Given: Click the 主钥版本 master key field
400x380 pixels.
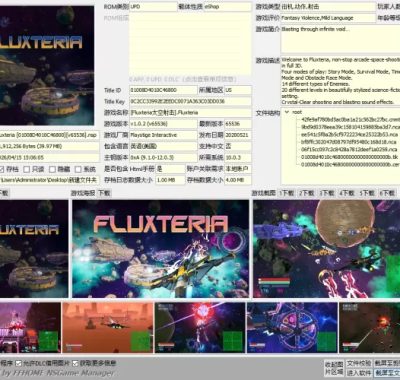Looking at the screenshot, I should 163,158.
